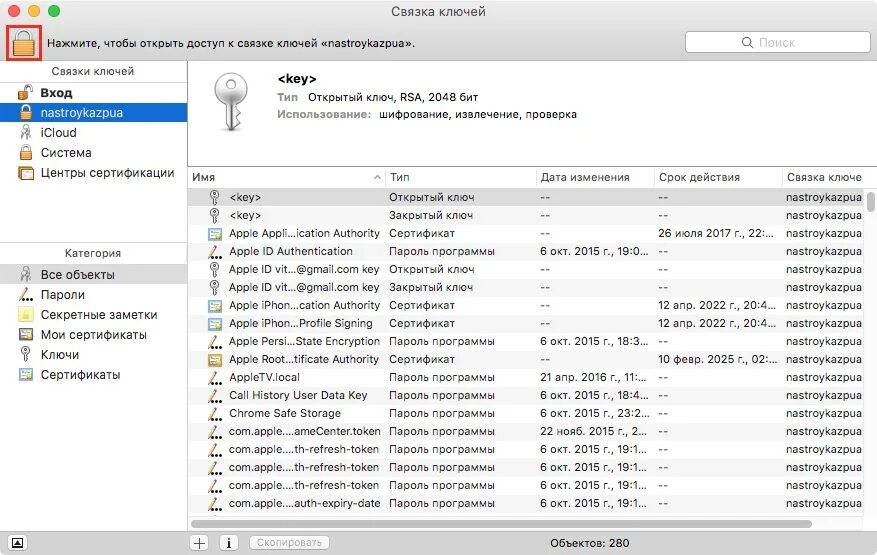Image resolution: width=877 pixels, height=555 pixels.
Task: Open info for selected item
Action: 228,543
